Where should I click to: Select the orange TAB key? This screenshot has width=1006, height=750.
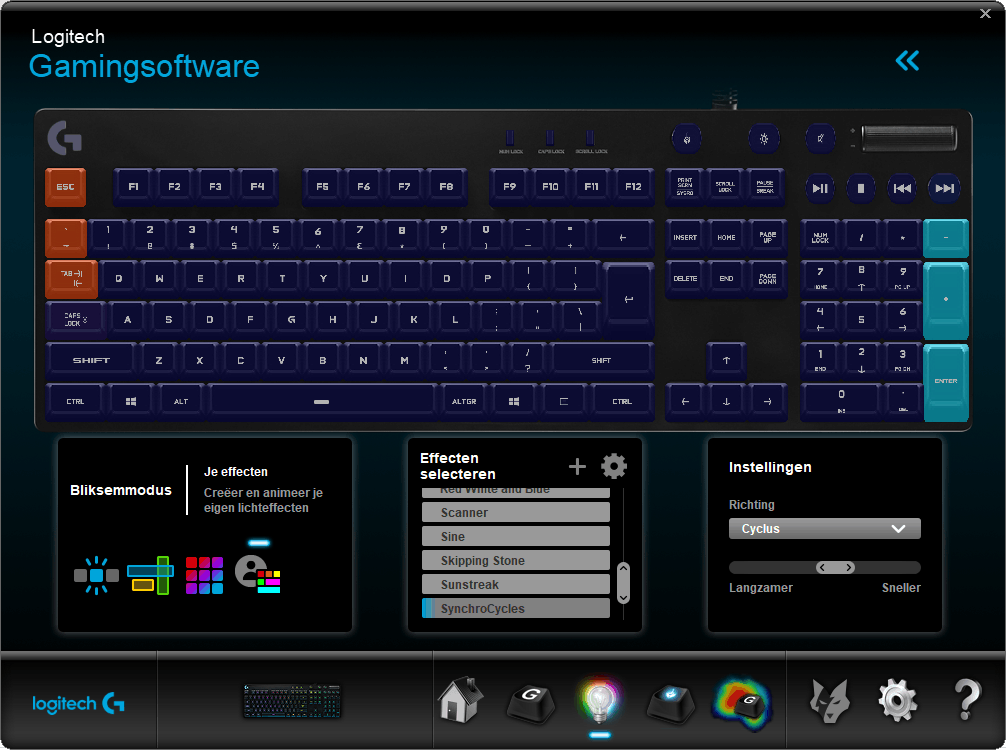(71, 278)
